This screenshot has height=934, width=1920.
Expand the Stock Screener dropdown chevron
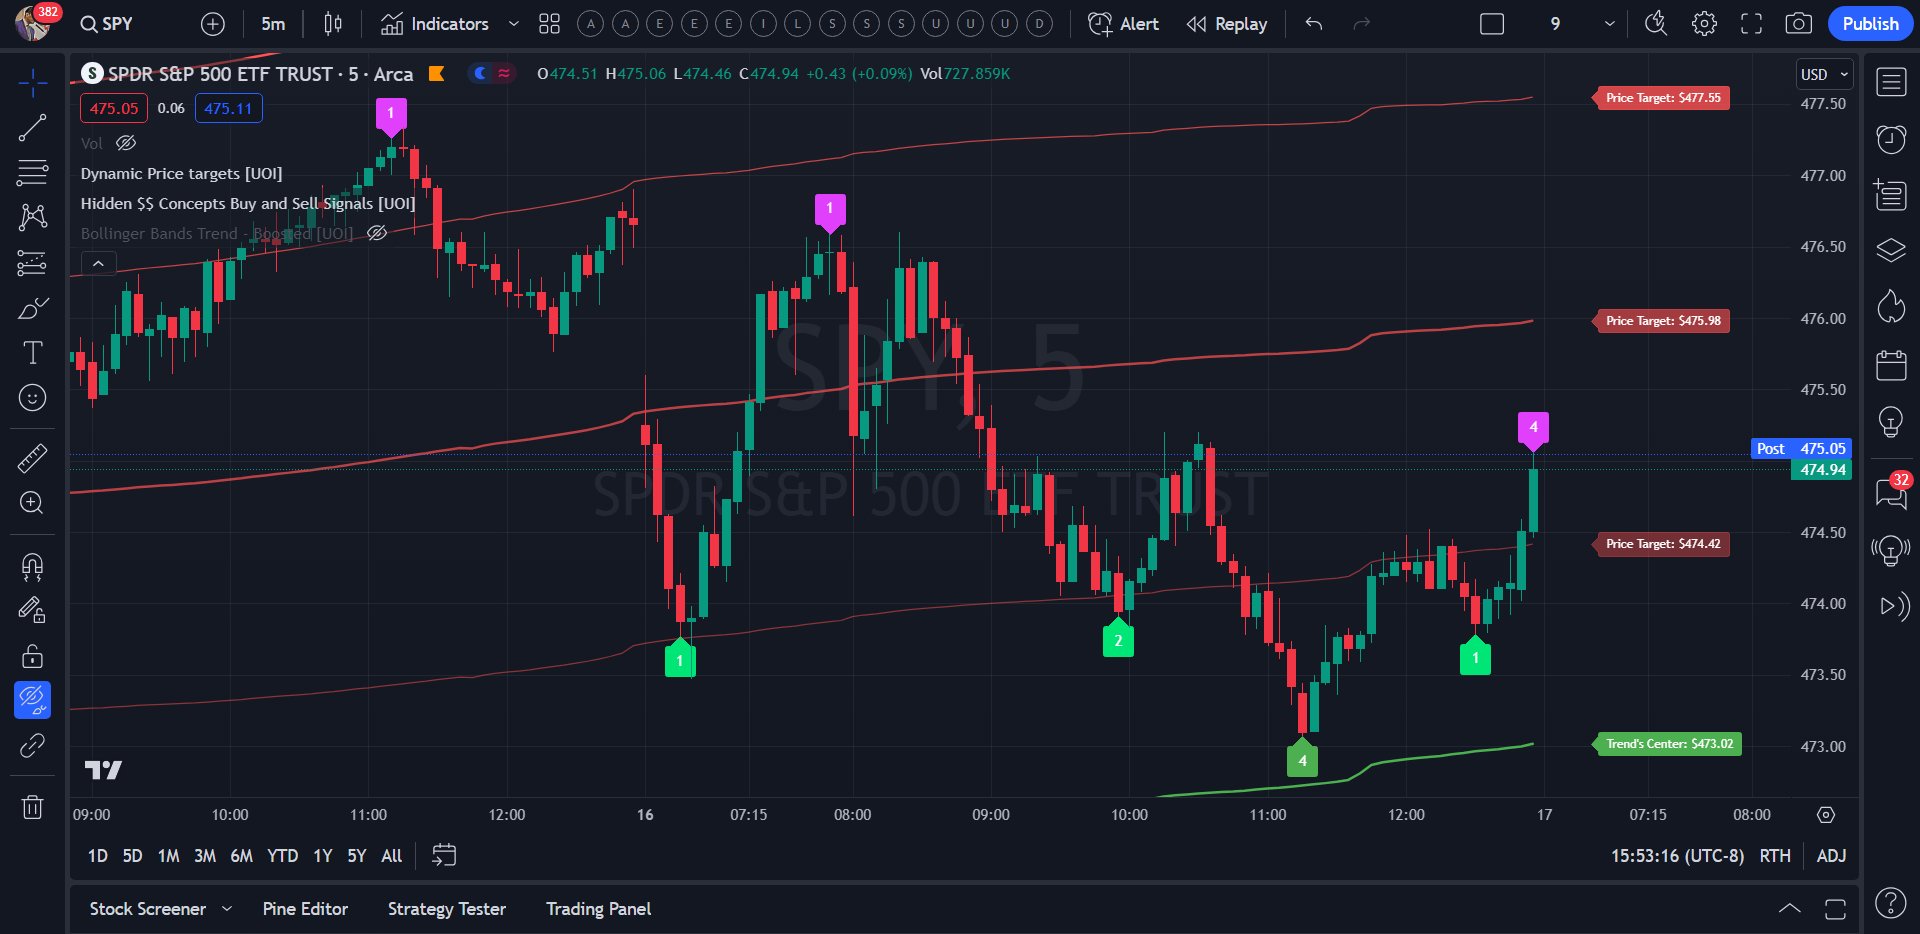pos(227,909)
